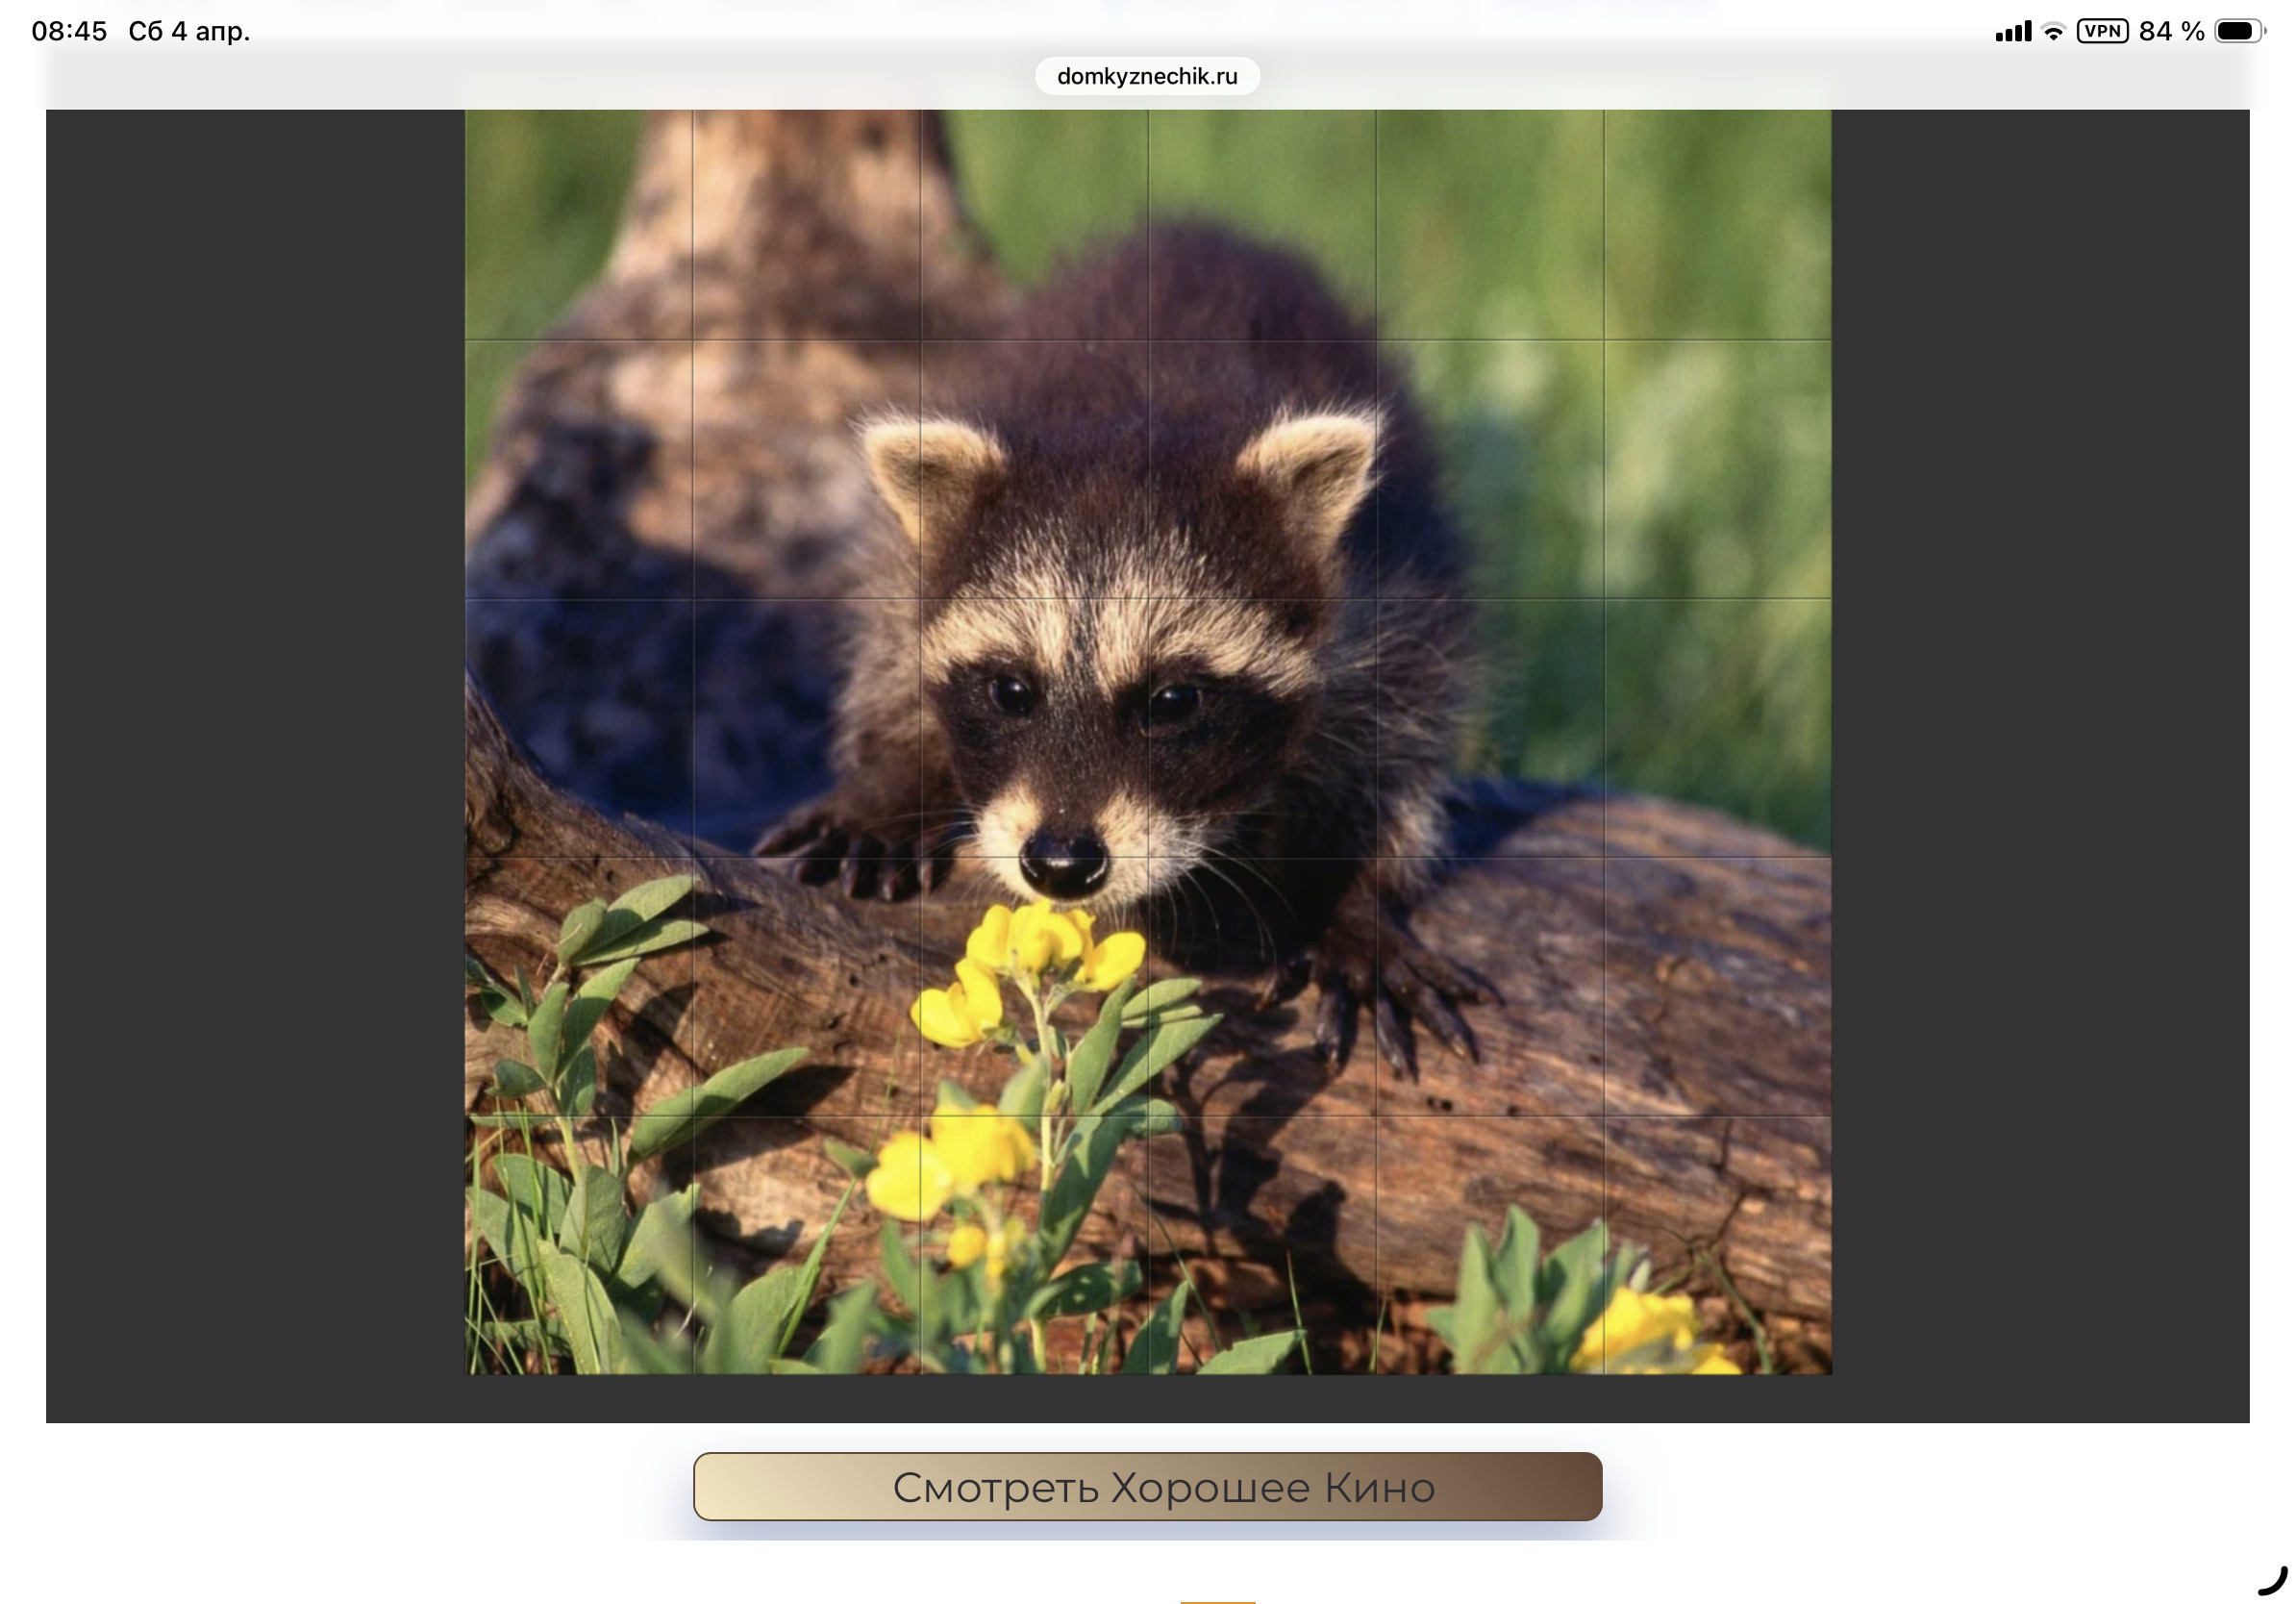Select bottom-right corner tile with yellow flower
This screenshot has height=1604, width=2296.
(x=1717, y=1244)
